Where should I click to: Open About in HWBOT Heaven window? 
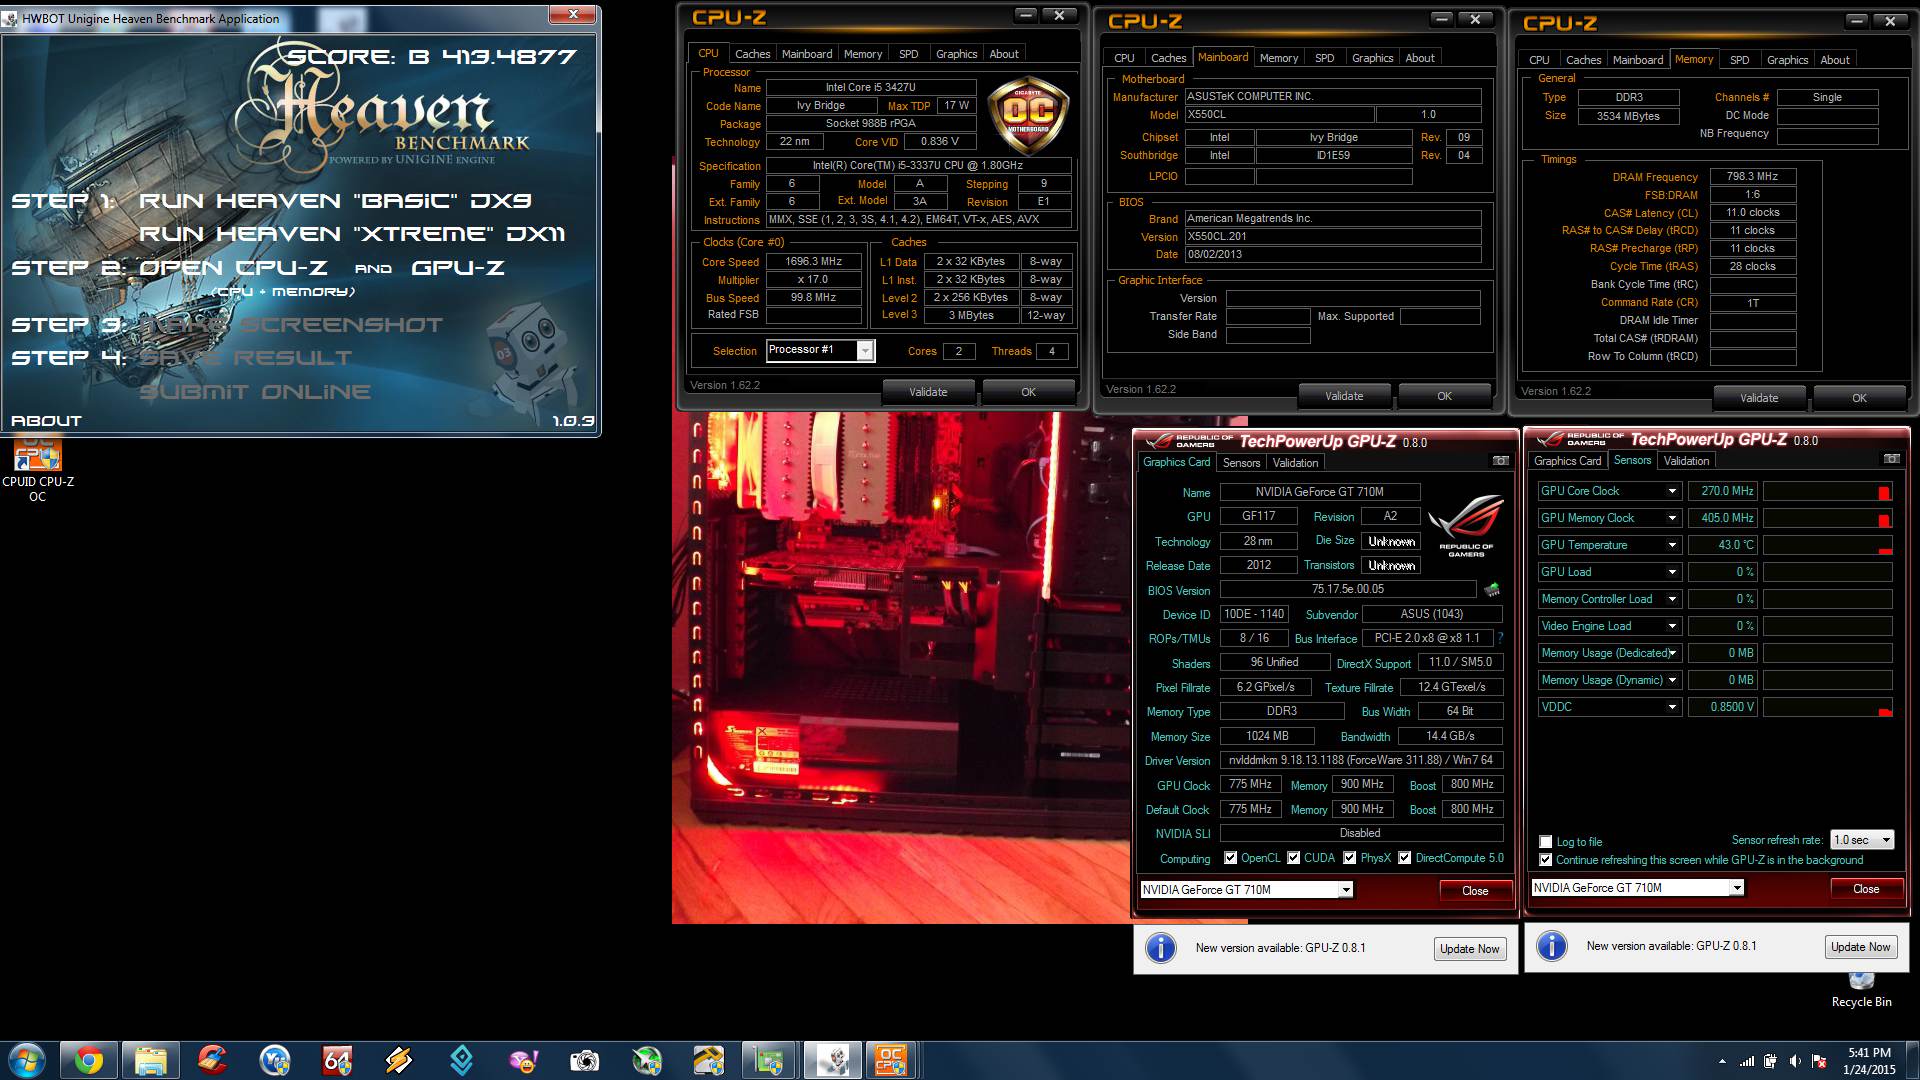(46, 421)
